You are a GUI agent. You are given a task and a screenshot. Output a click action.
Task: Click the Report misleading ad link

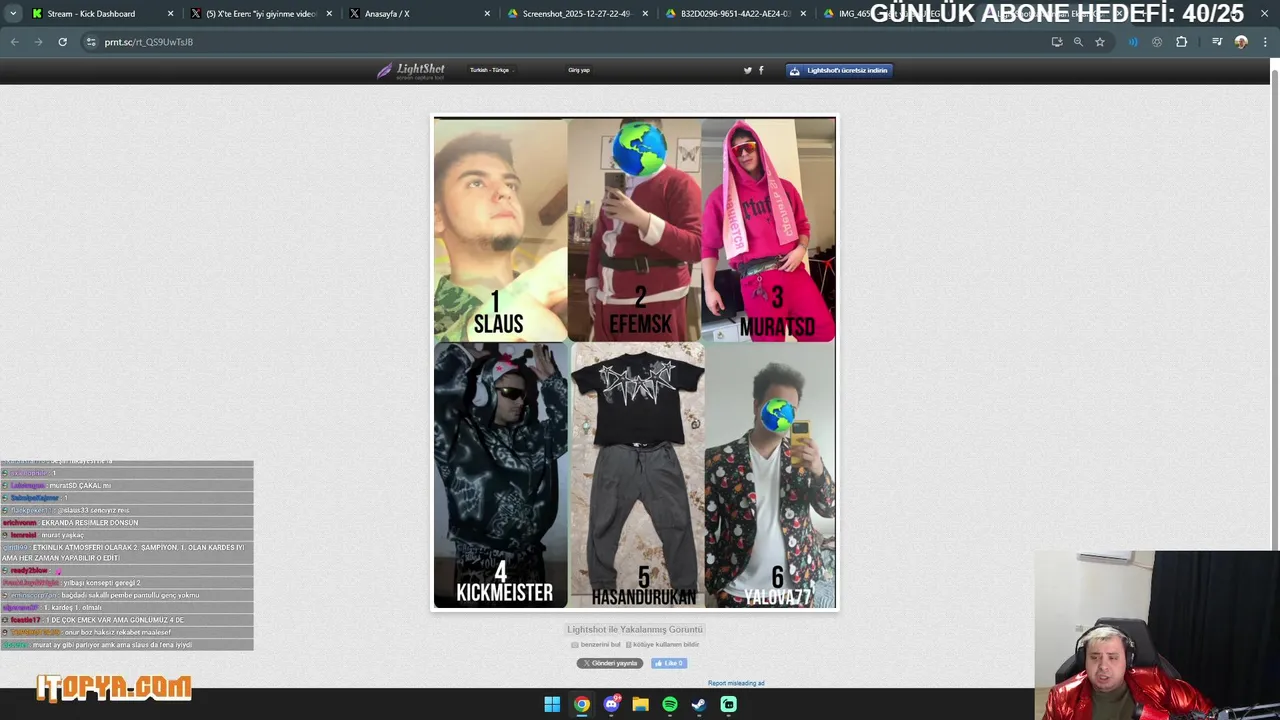point(736,683)
